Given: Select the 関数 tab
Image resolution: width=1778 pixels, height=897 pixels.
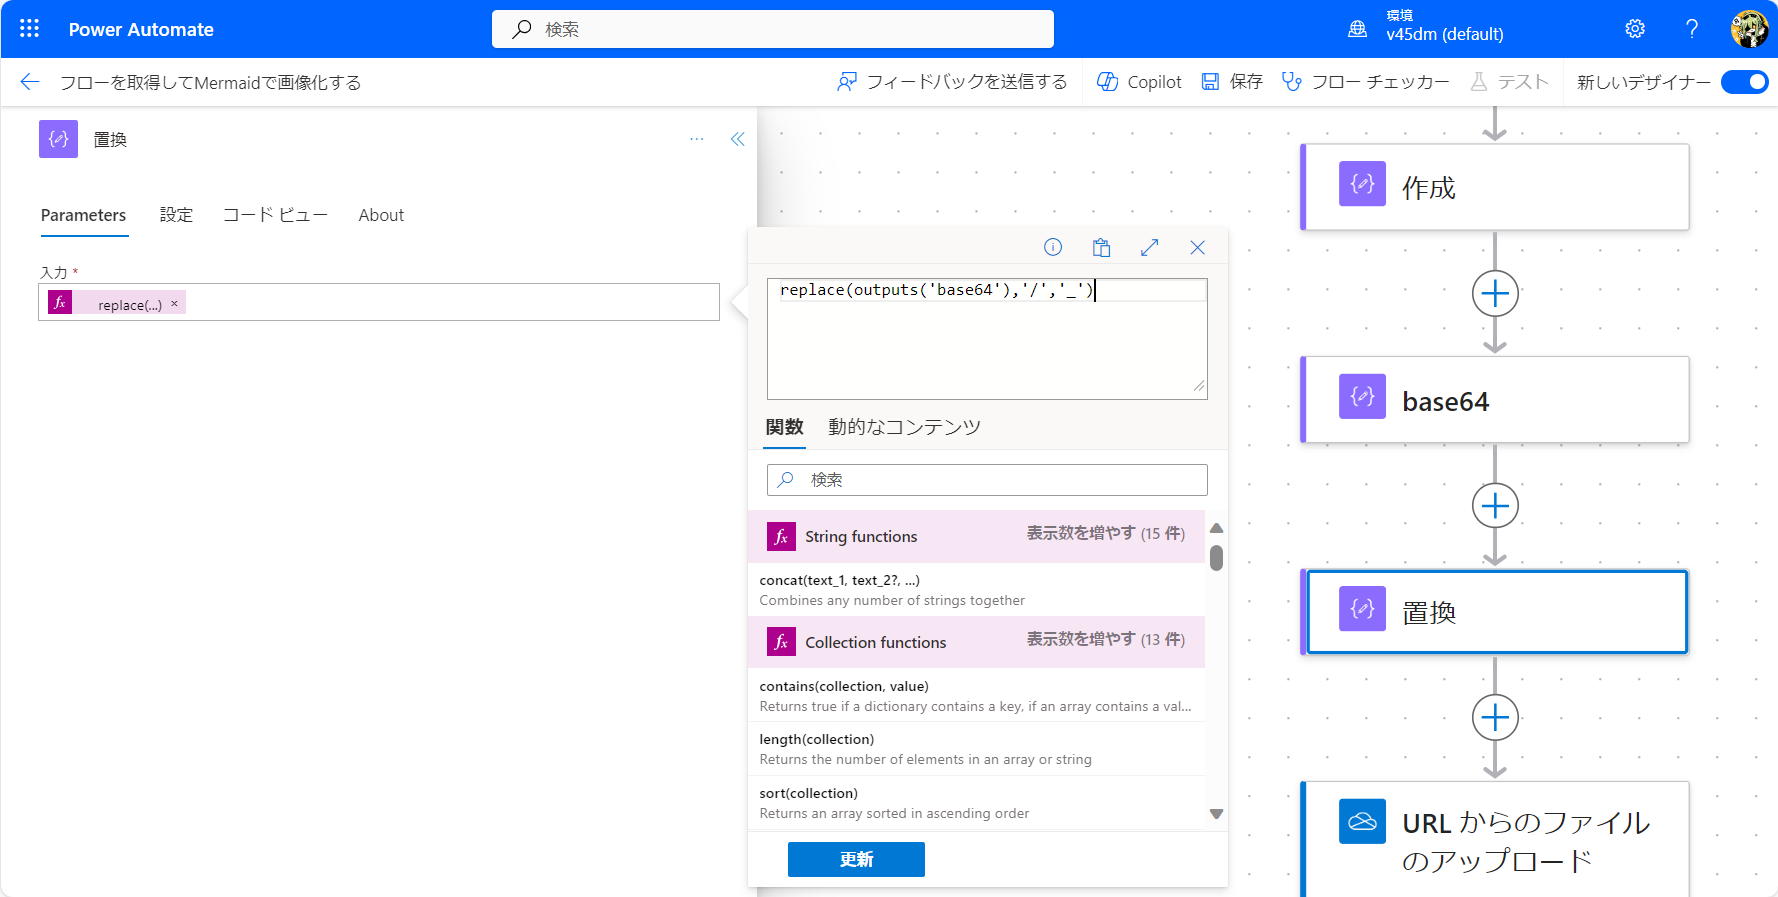Looking at the screenshot, I should click(x=785, y=427).
